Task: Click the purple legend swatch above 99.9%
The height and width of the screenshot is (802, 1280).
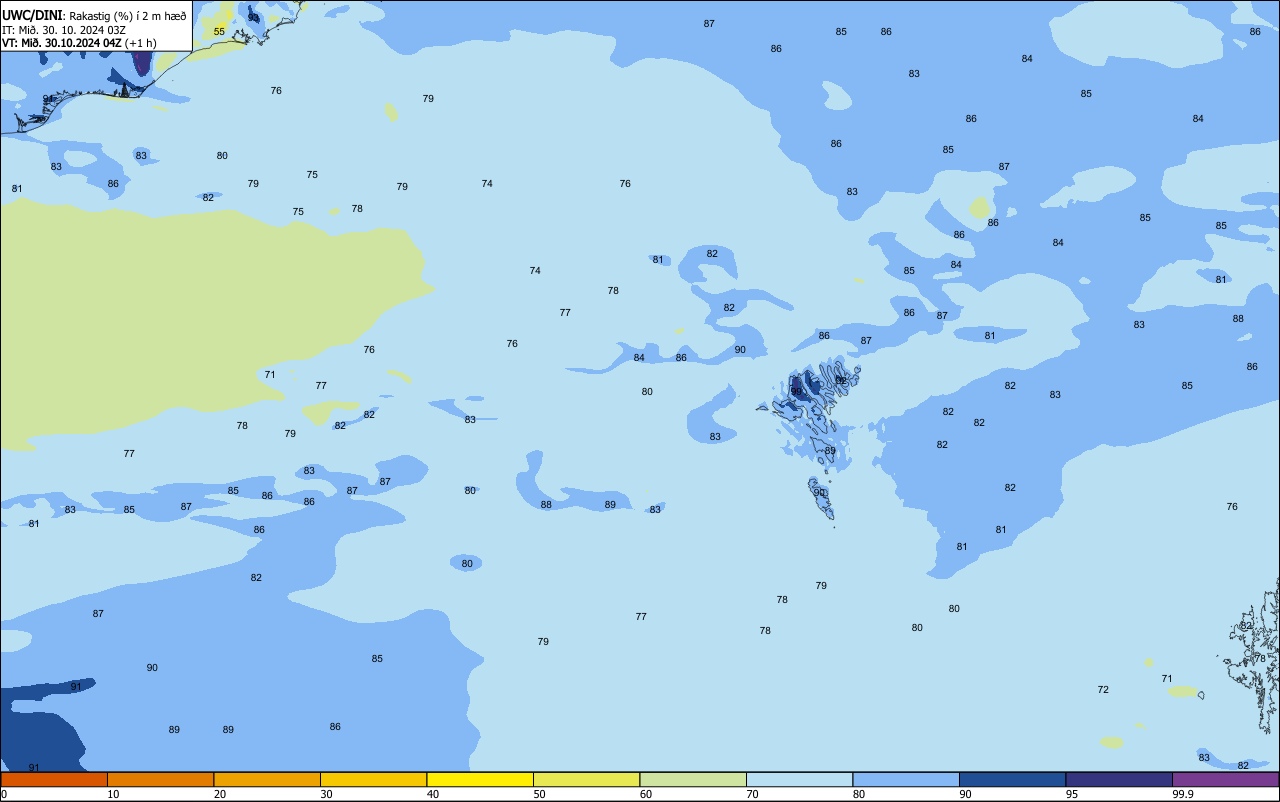Action: [x=1225, y=779]
